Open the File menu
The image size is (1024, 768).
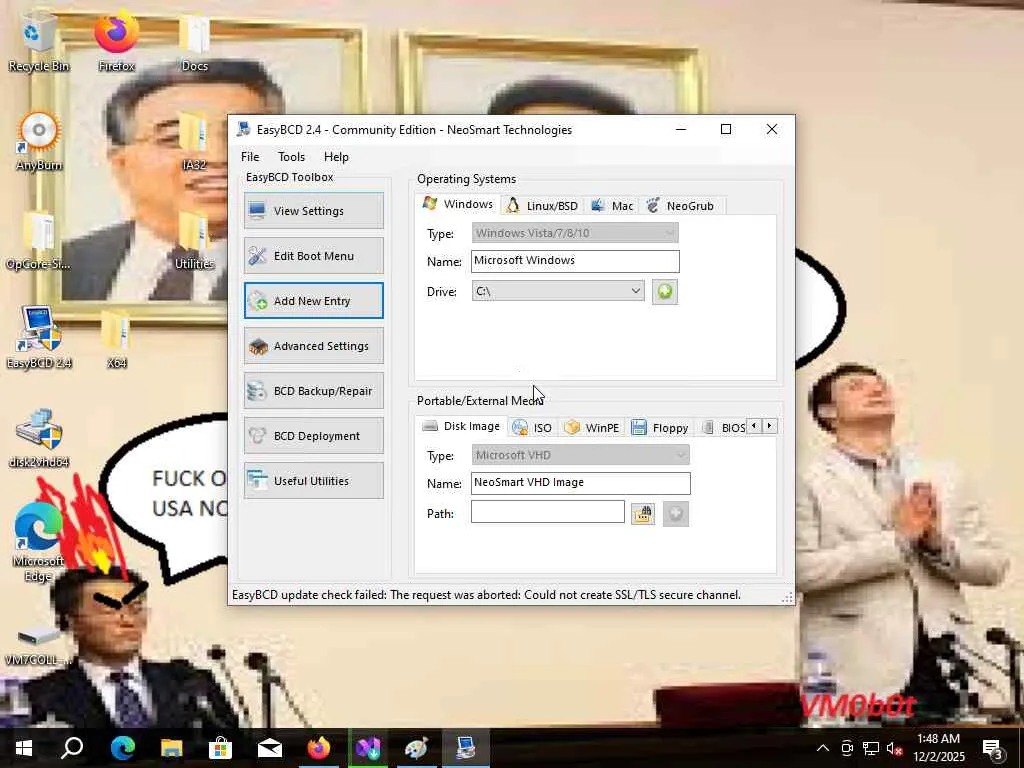(x=250, y=157)
